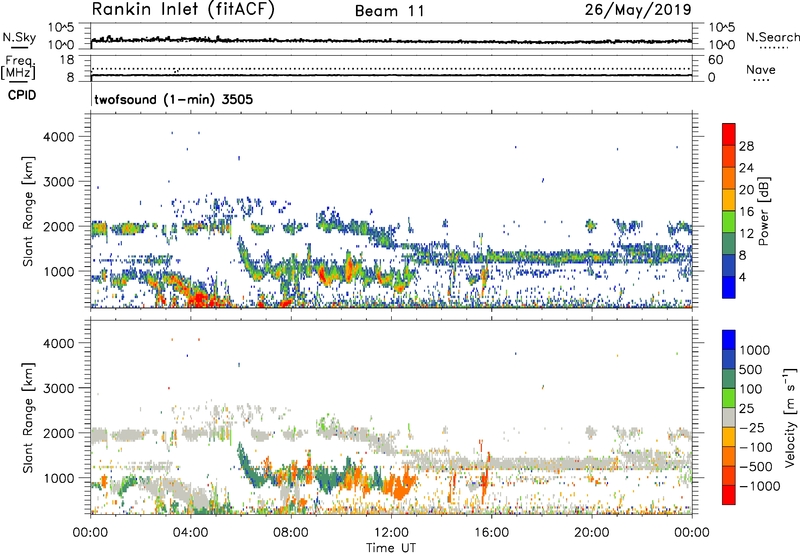The image size is (800, 554).
Task: Click the frequency axis value '18'
Action: [x=67, y=60]
